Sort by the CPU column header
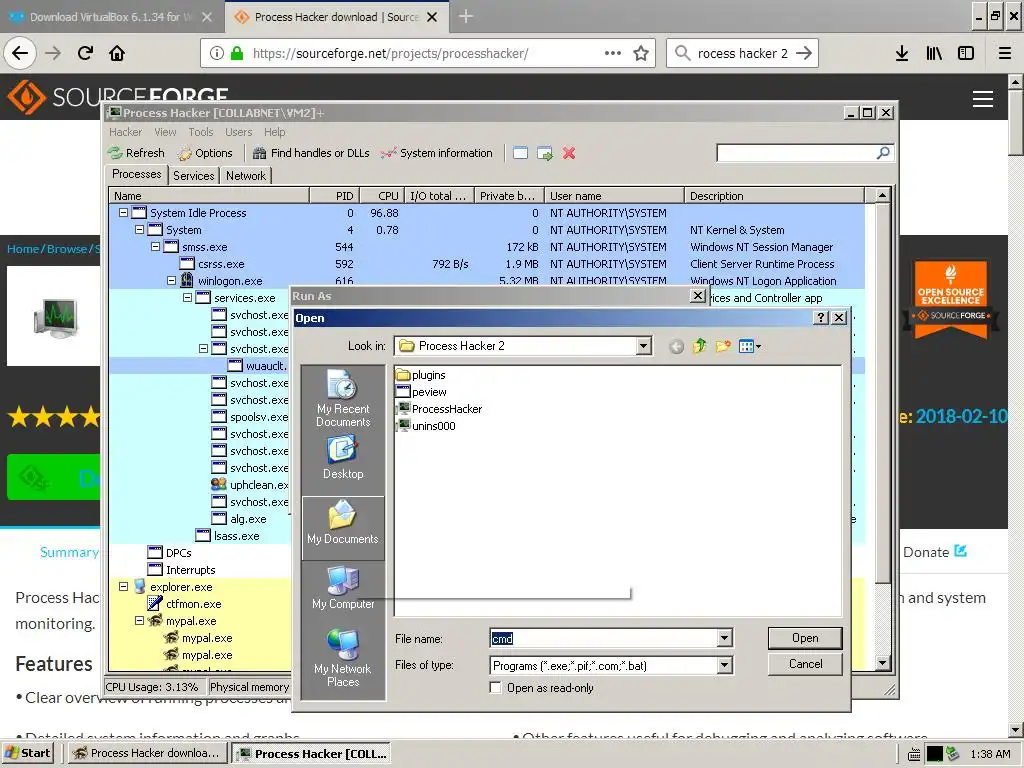 click(381, 196)
